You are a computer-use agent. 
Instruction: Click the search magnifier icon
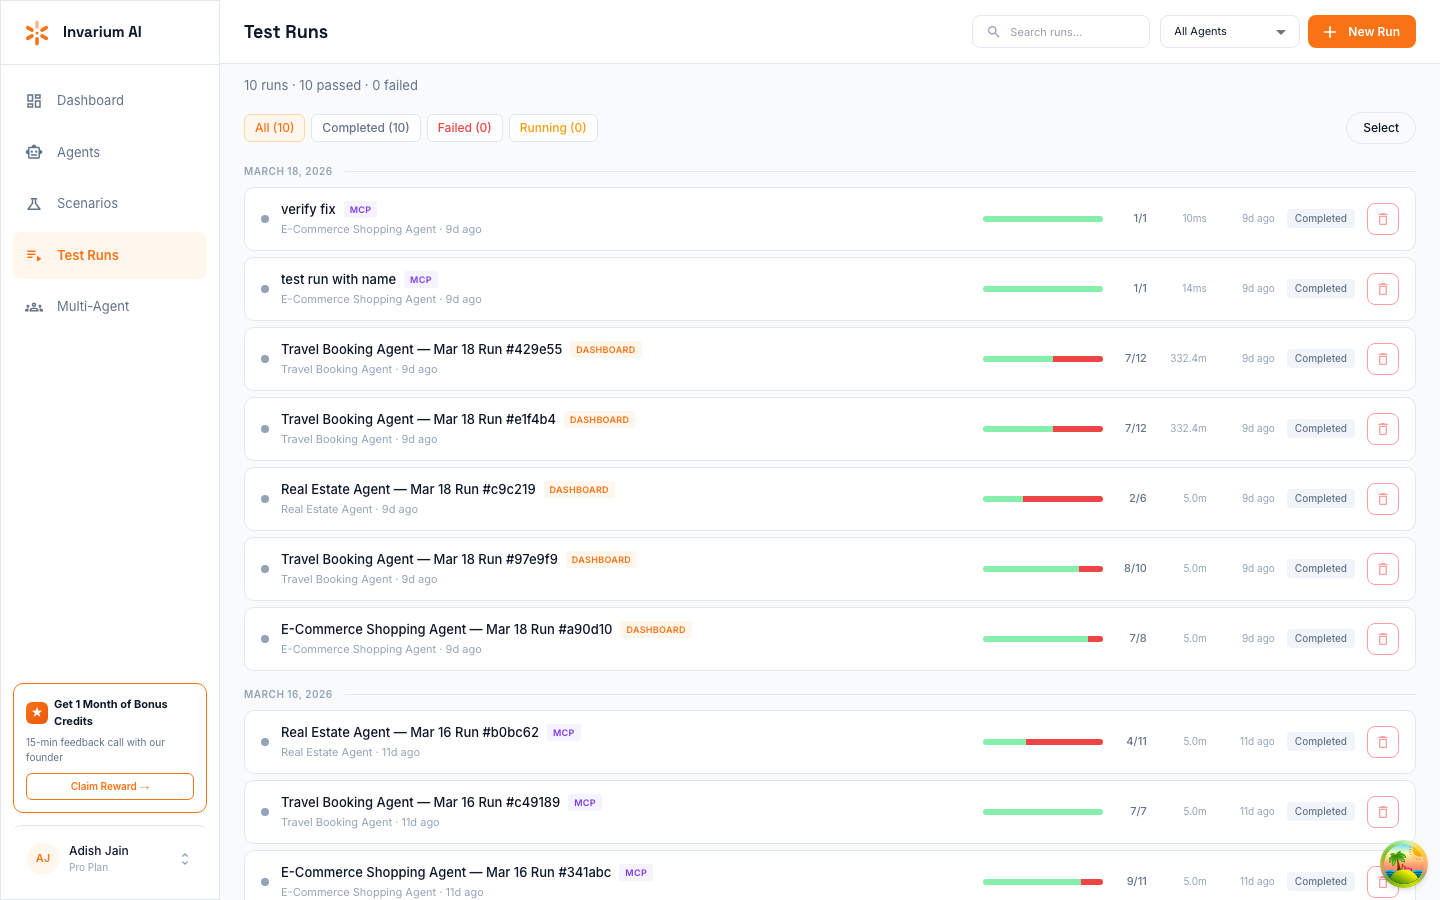[993, 31]
